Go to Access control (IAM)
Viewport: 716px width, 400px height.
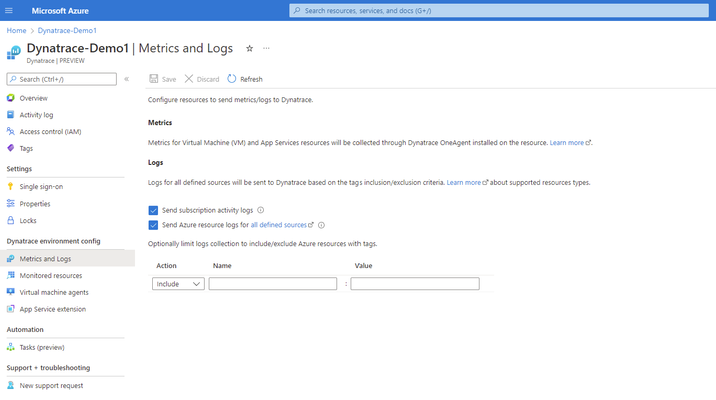point(50,132)
